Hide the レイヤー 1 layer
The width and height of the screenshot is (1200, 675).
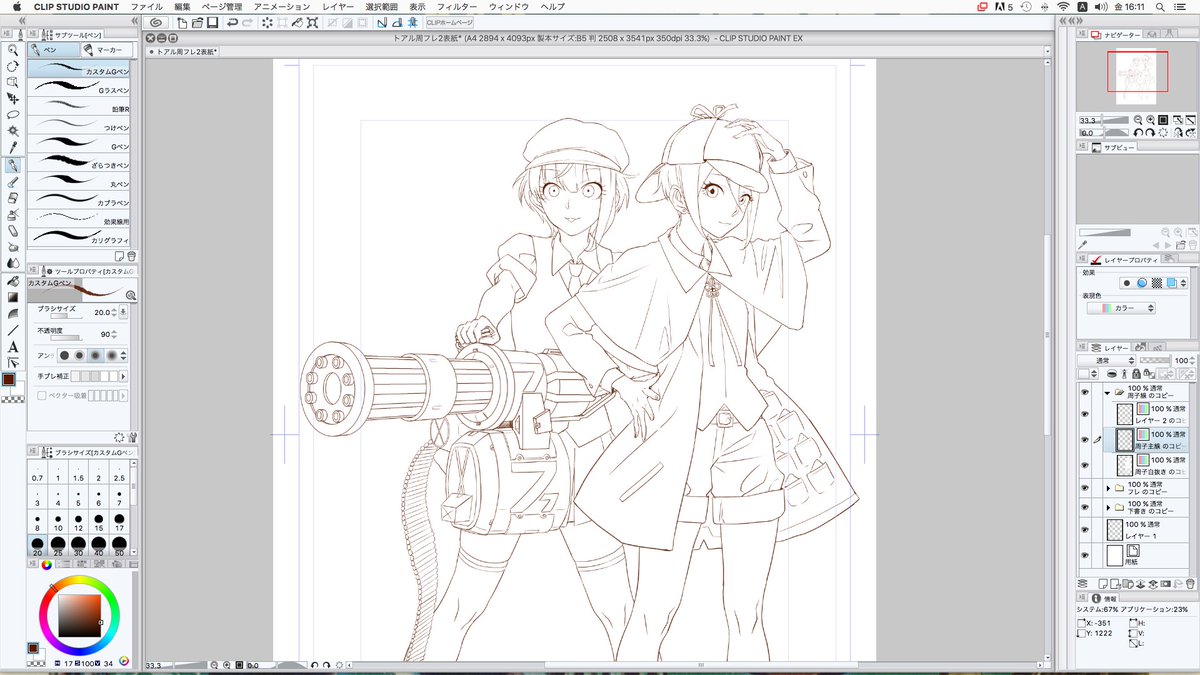[1084, 530]
